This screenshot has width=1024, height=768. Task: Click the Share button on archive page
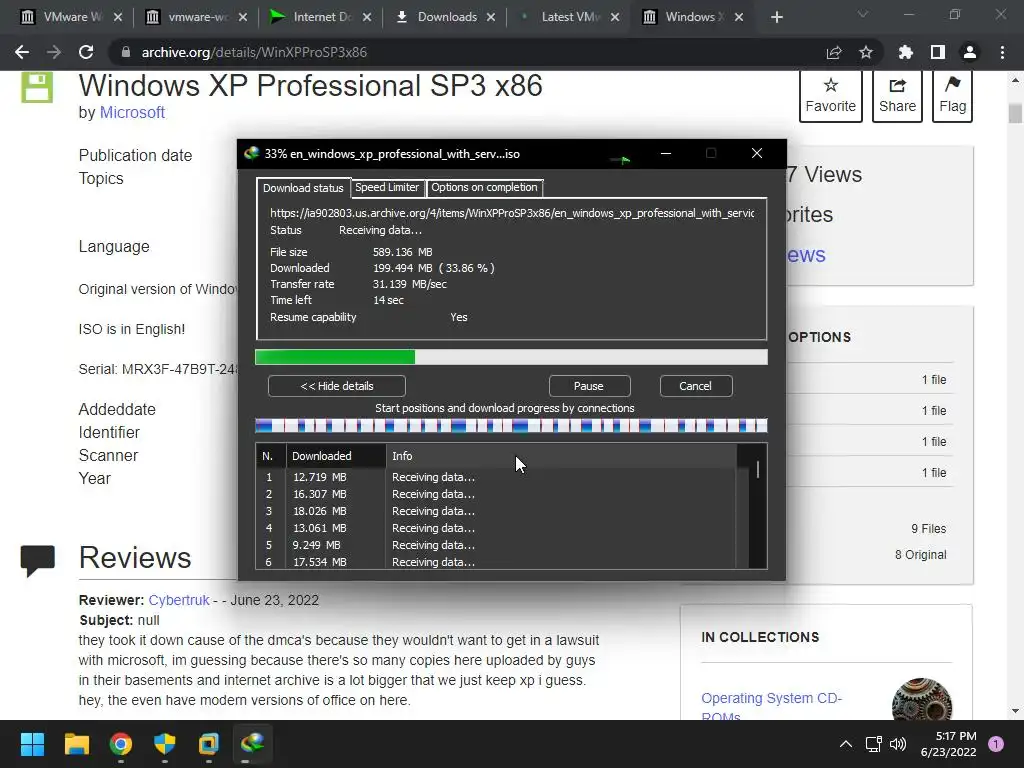tap(897, 95)
